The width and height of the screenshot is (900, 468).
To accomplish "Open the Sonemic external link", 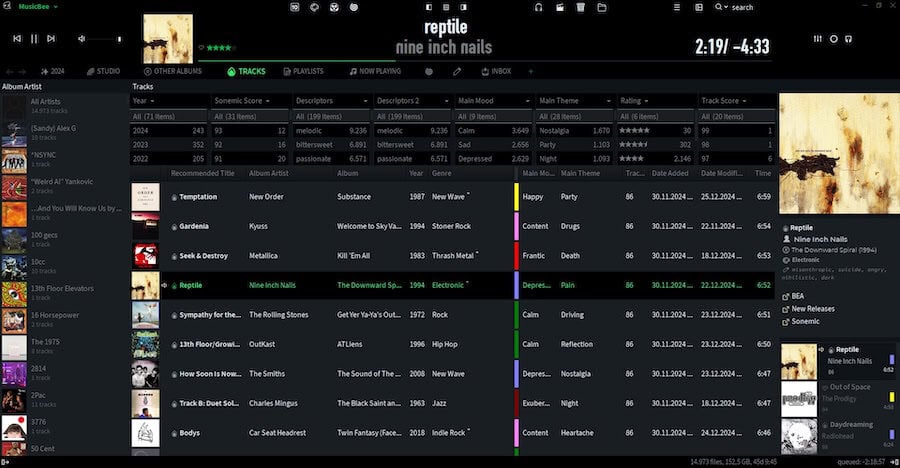I will pyautogui.click(x=801, y=322).
